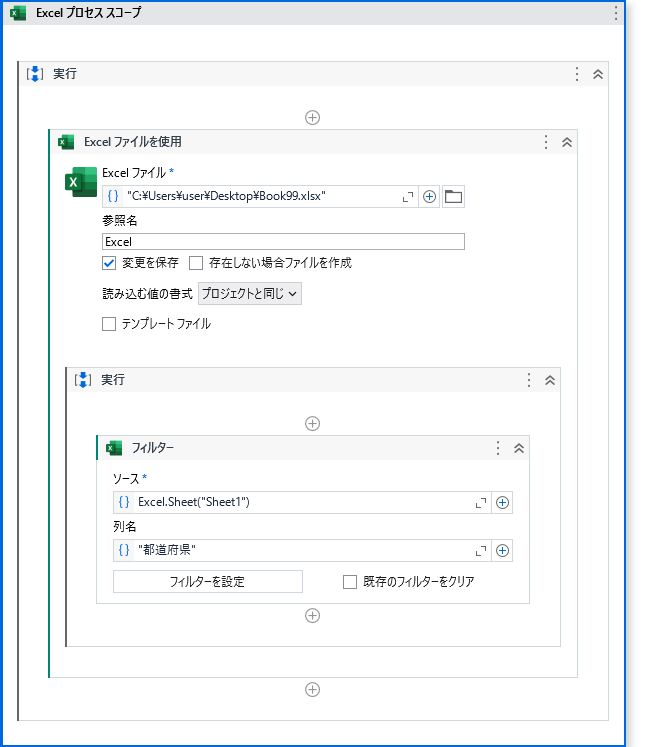Open Excel ファイルを使用 options menu

546,142
